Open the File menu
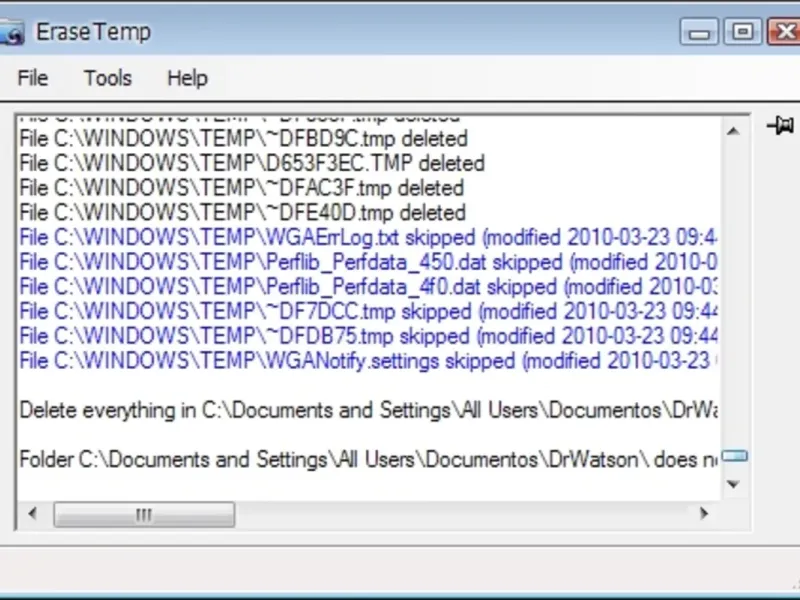 (x=33, y=78)
